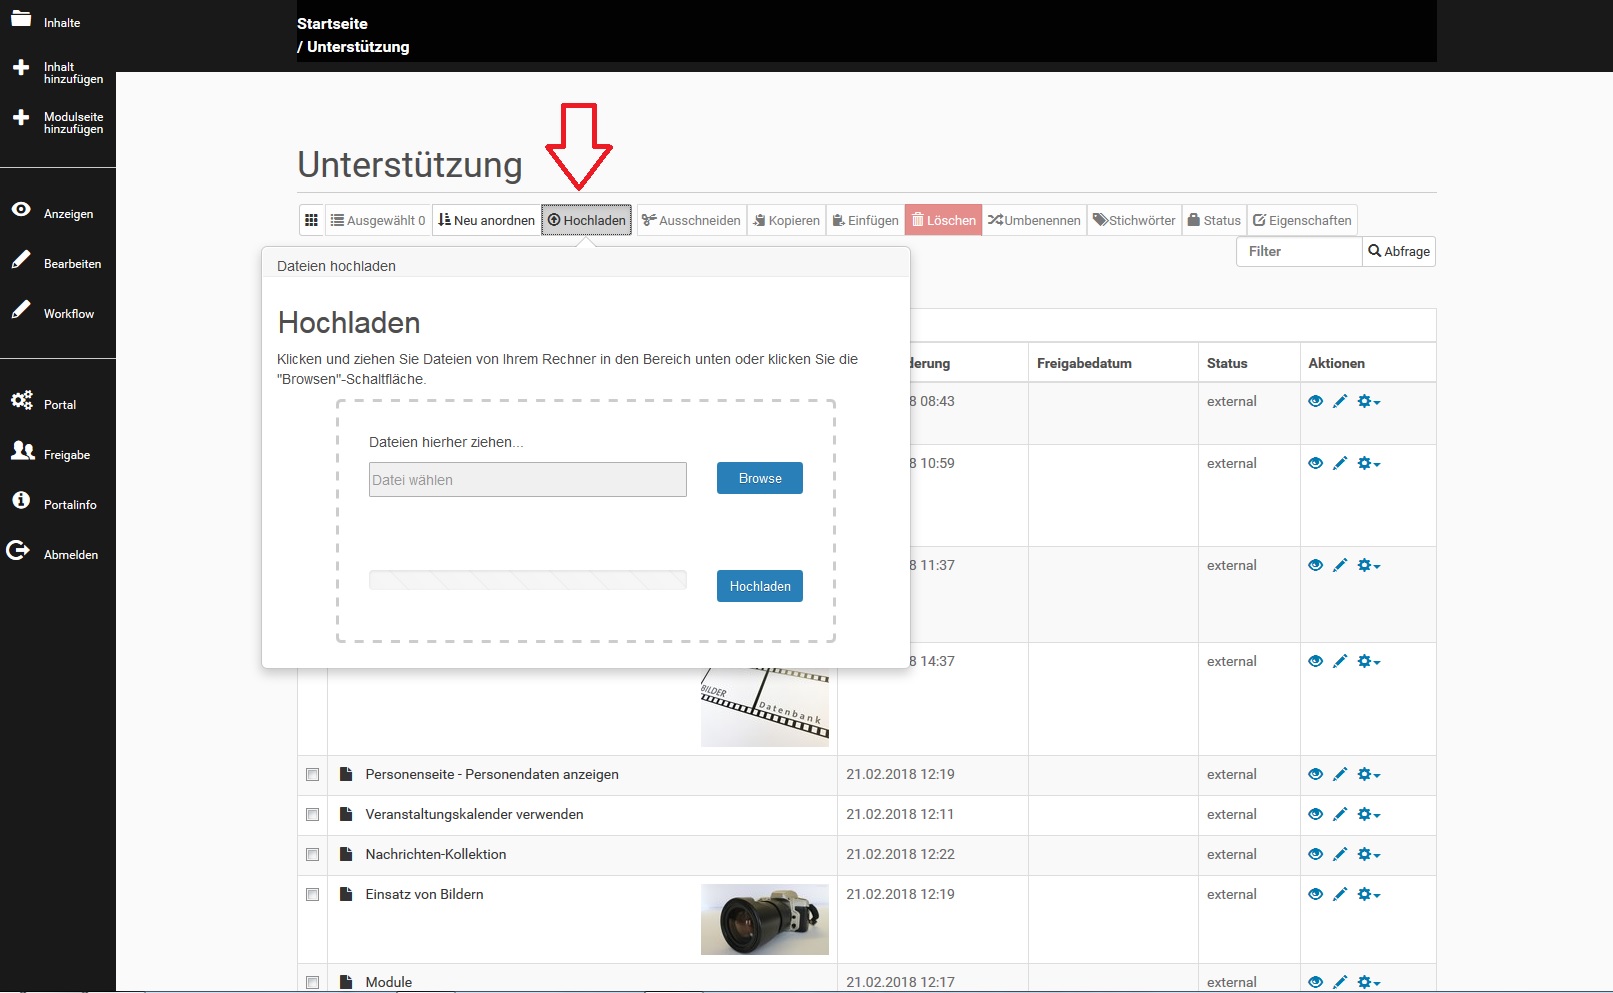Click the upload progress bar
The height and width of the screenshot is (993, 1613).
tap(528, 580)
